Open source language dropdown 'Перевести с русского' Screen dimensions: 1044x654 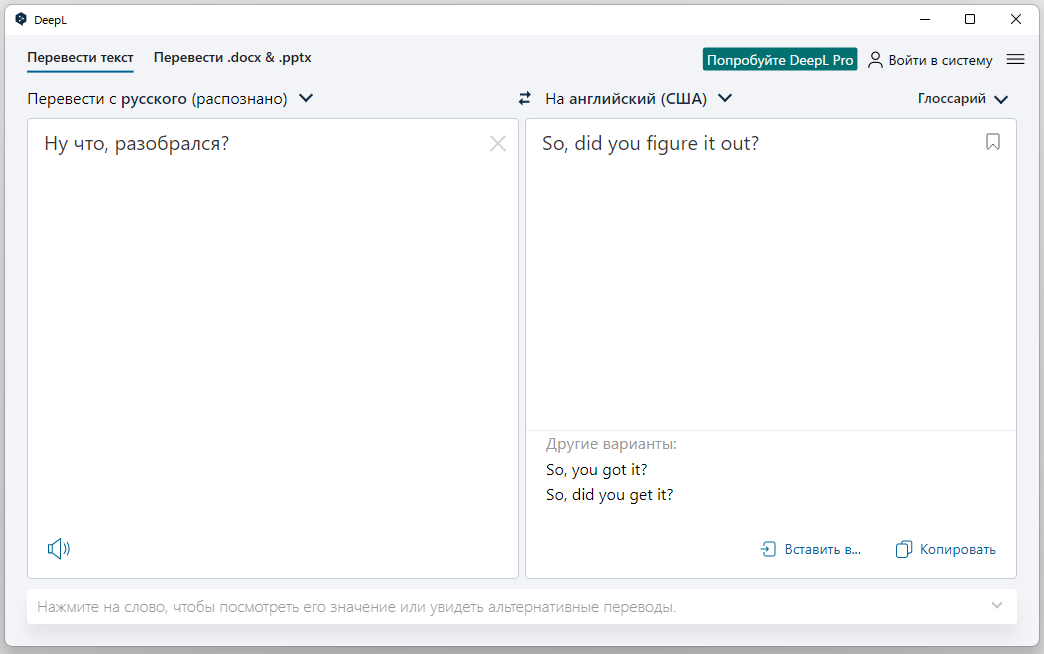(170, 99)
